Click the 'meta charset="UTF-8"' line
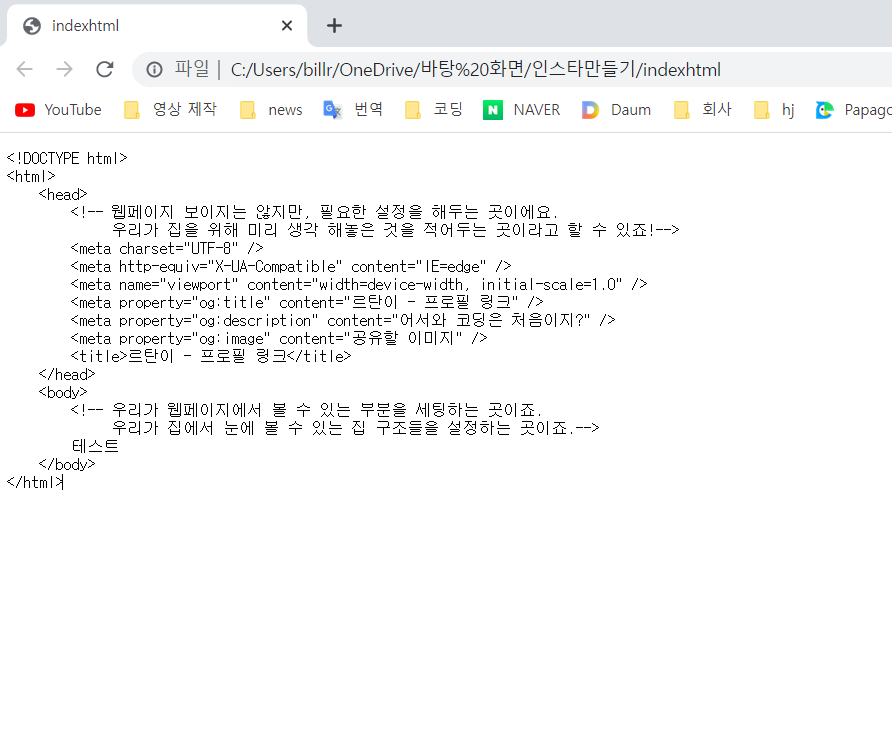Screen dimensions: 892x755 167,248
